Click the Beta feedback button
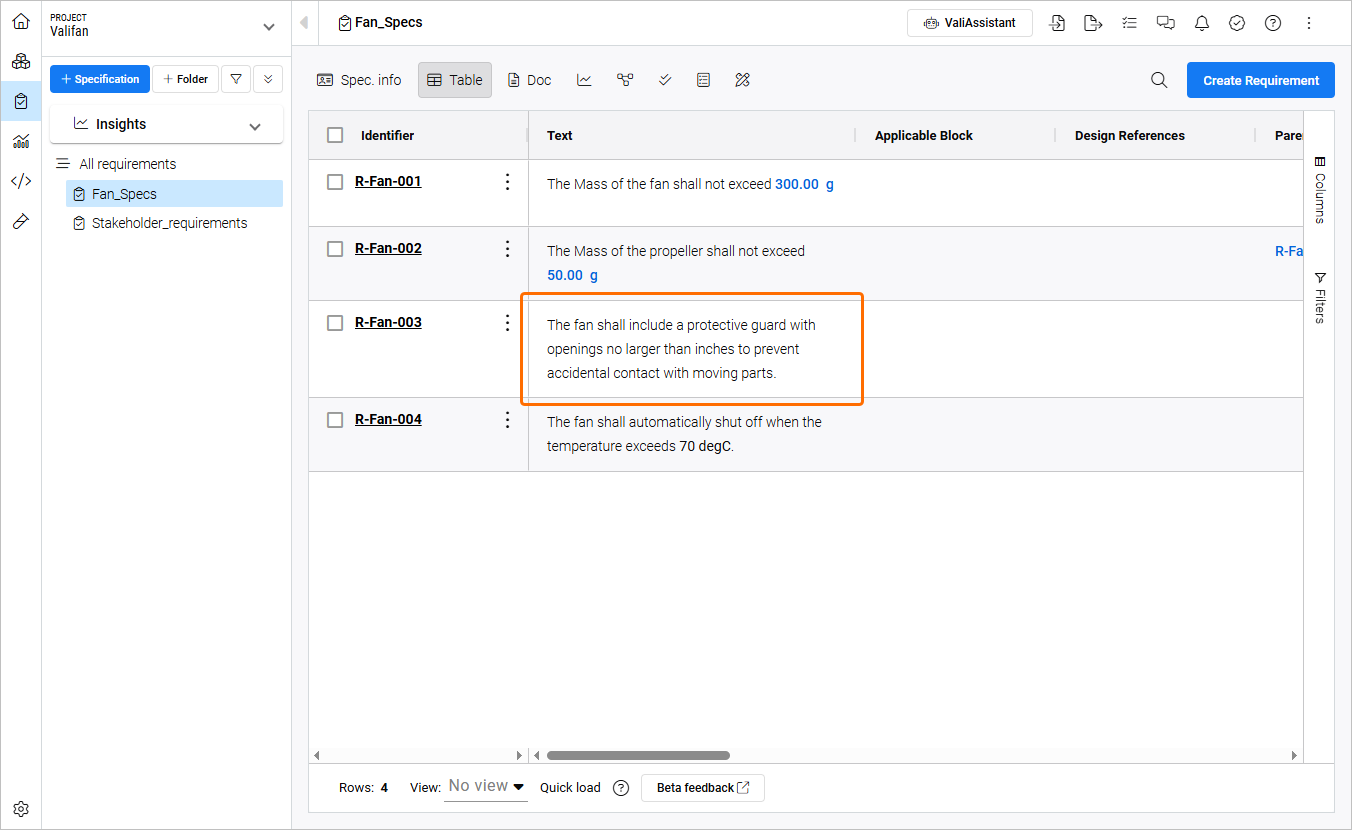 point(703,788)
